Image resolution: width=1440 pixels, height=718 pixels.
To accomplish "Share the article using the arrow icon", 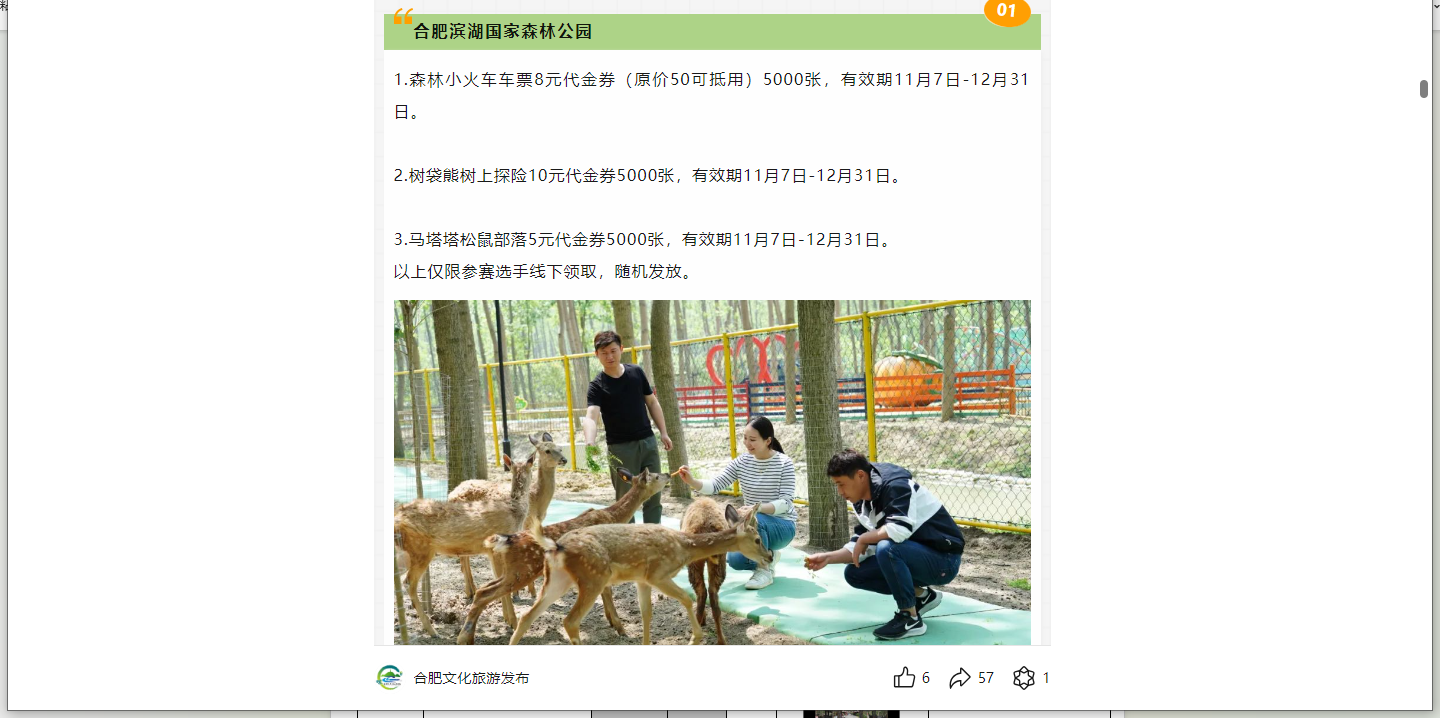I will [x=960, y=678].
